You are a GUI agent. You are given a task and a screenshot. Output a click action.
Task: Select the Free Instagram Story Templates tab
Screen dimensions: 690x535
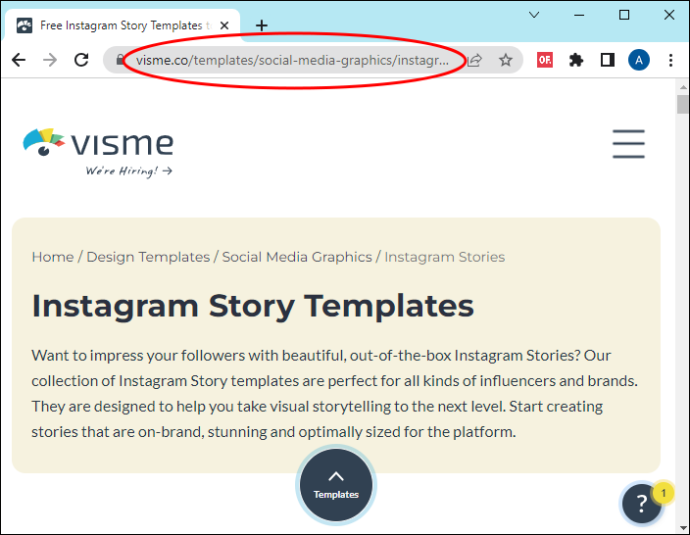[x=121, y=26]
